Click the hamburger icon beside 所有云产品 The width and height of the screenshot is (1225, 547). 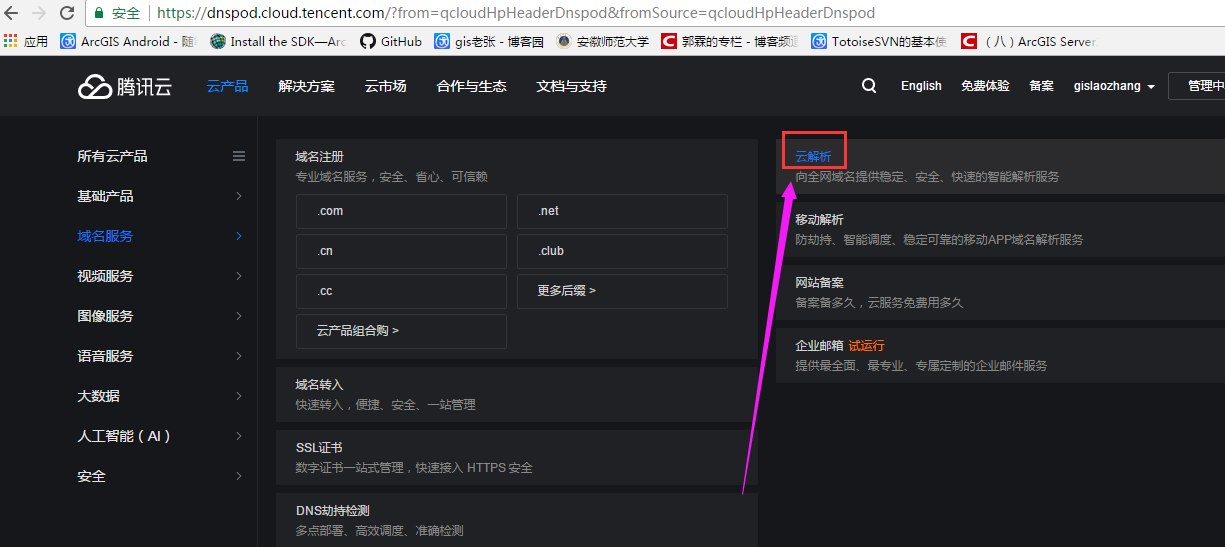(239, 156)
